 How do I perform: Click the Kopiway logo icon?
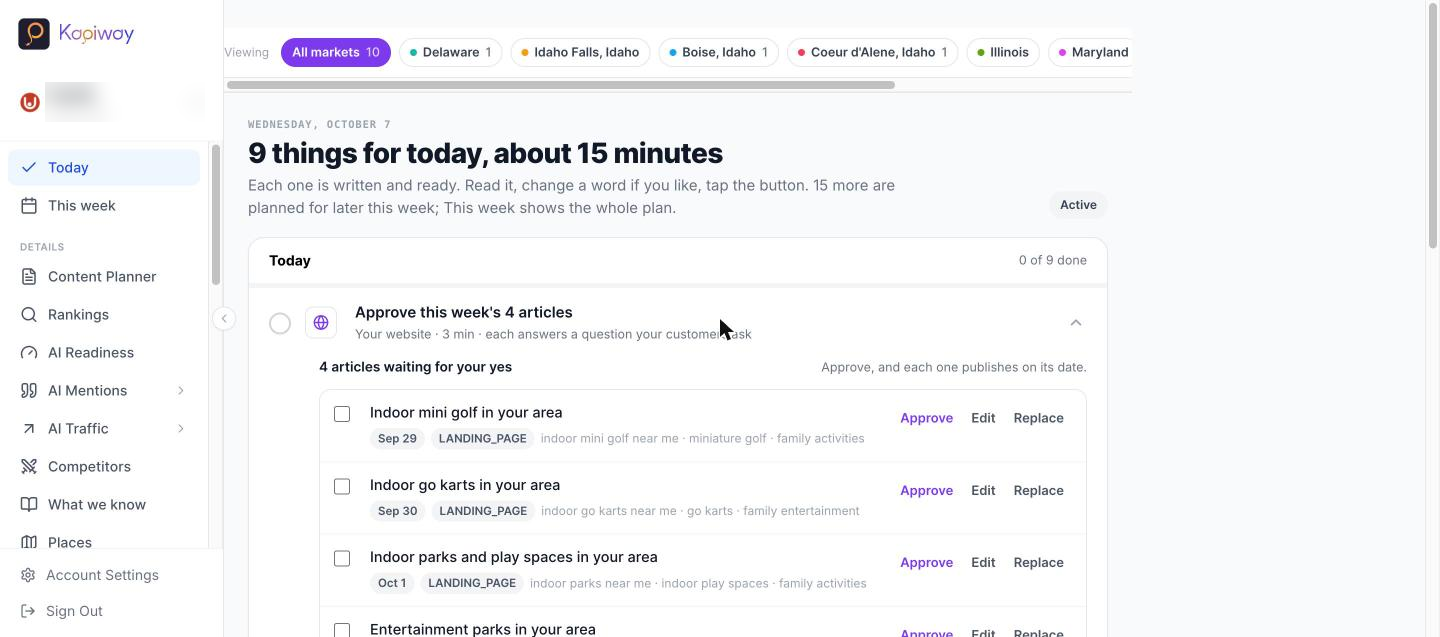tap(34, 33)
